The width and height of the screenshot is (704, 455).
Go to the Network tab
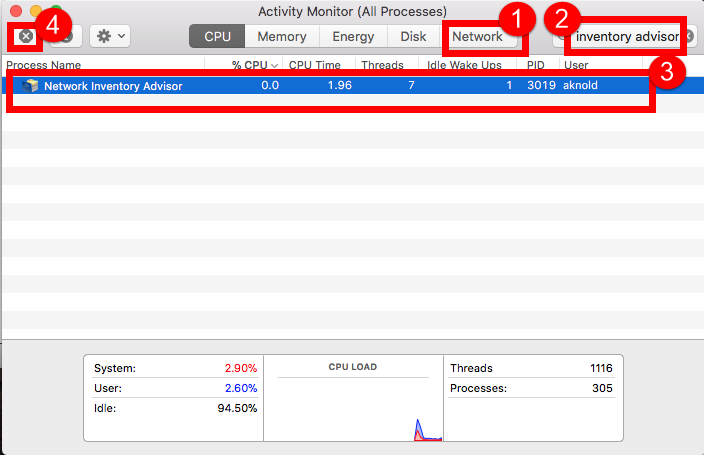pyautogui.click(x=477, y=36)
